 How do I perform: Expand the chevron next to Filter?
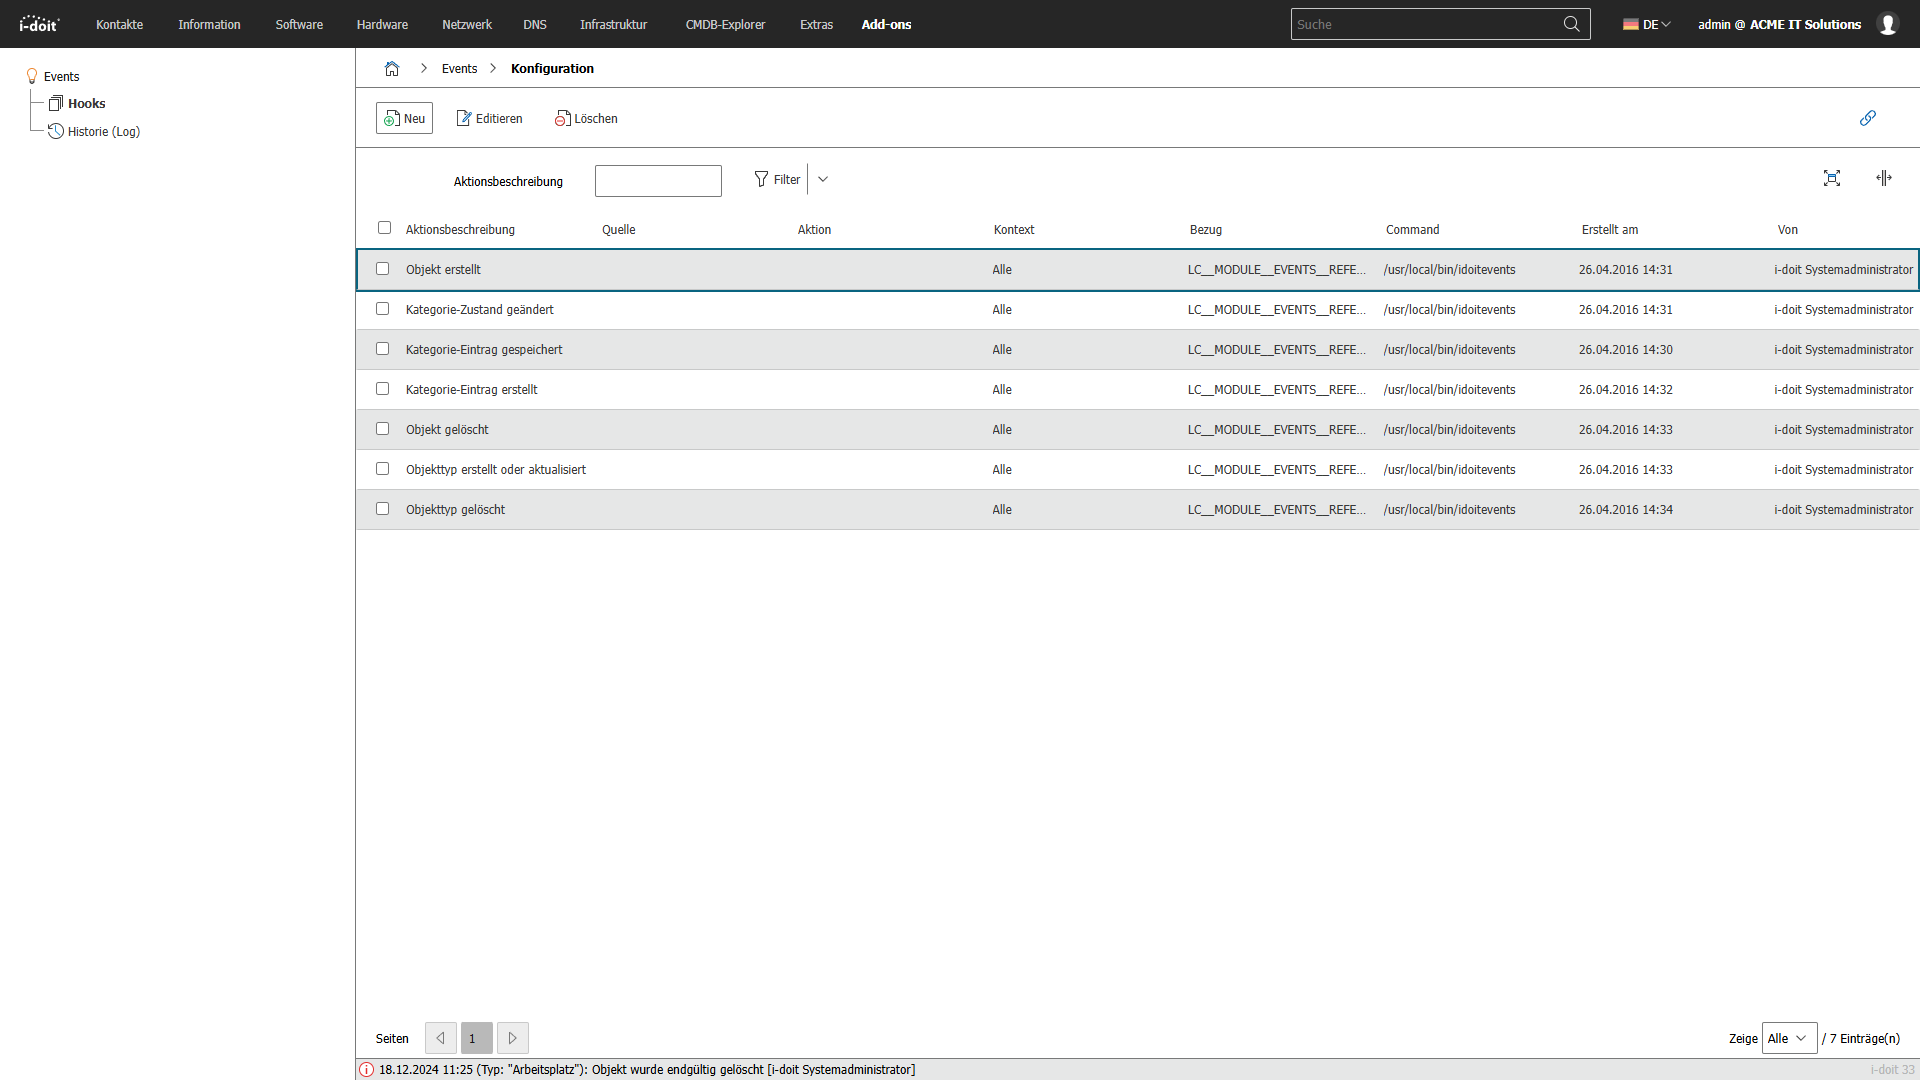[x=823, y=178]
